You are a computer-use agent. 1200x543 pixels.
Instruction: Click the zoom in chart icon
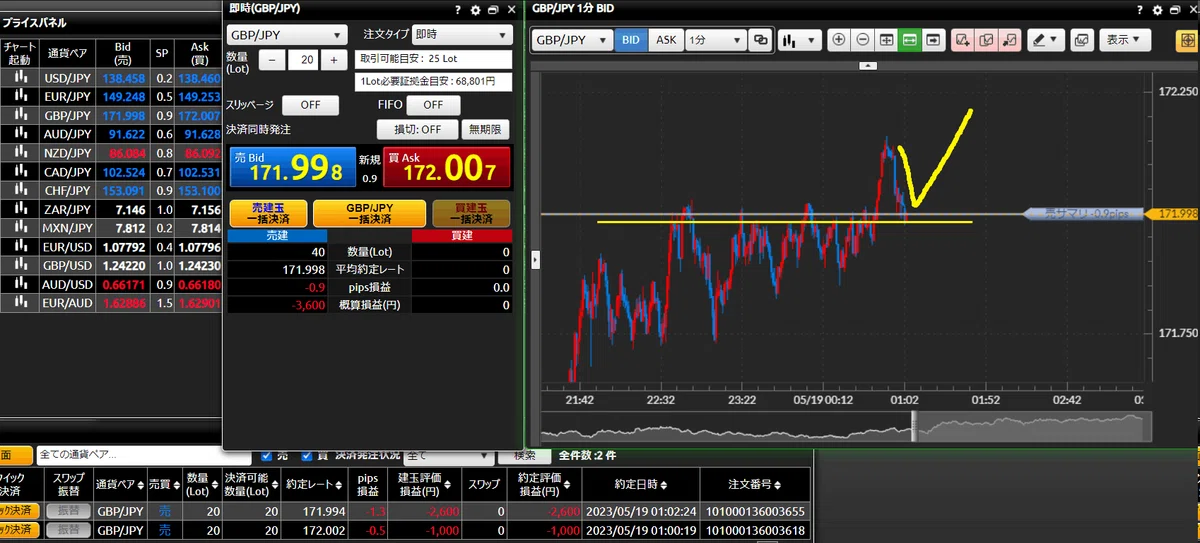[x=838, y=40]
